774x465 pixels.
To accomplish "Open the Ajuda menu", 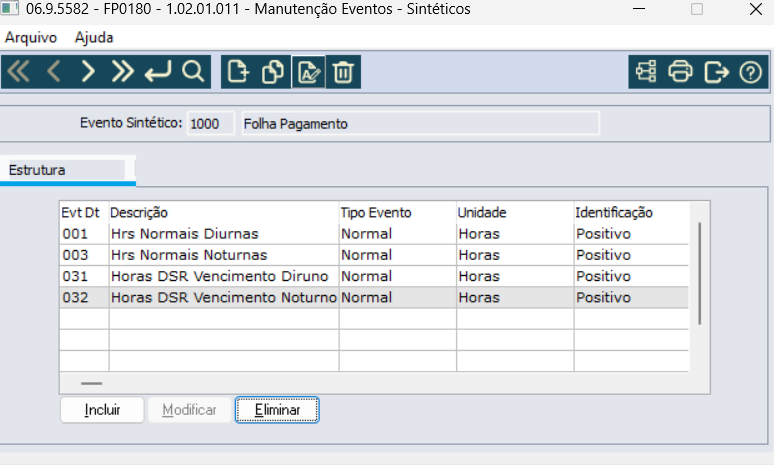I will click(x=94, y=38).
